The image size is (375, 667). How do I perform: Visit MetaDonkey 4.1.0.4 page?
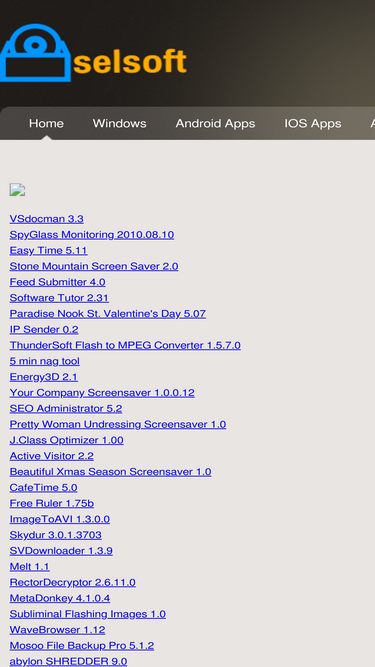[x=60, y=598]
